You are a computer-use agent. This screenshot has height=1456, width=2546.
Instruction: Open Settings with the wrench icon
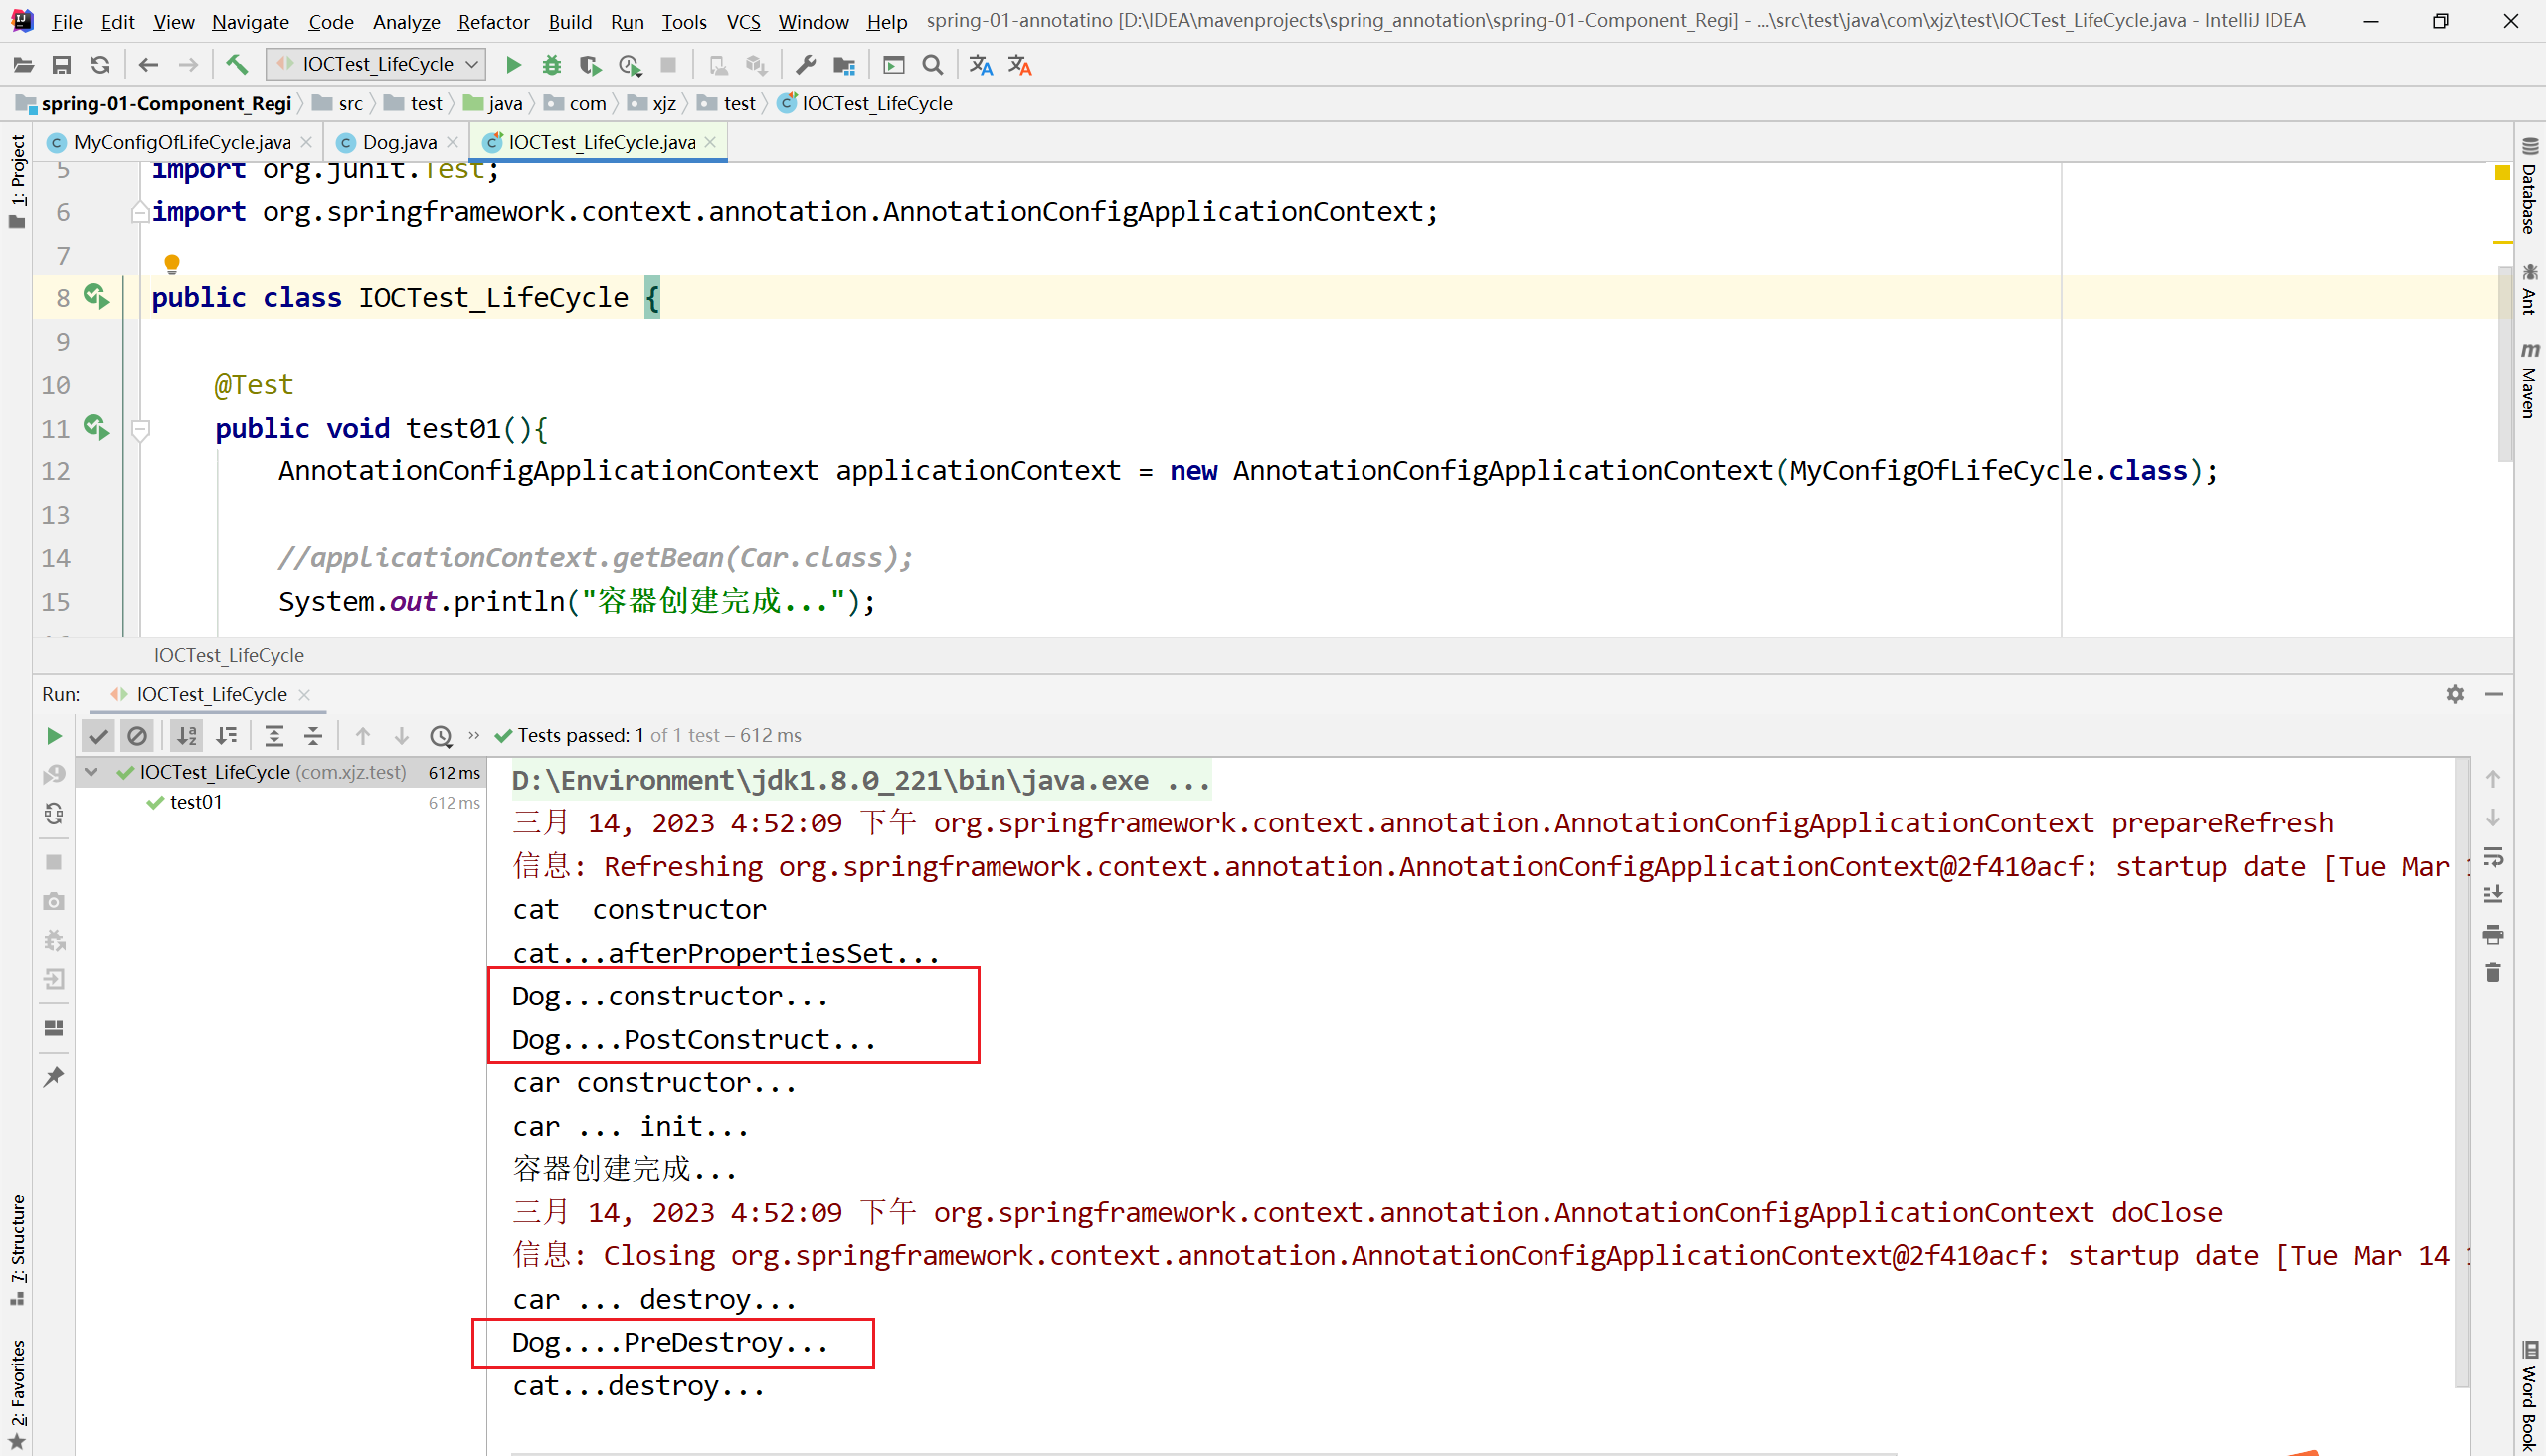(x=806, y=65)
